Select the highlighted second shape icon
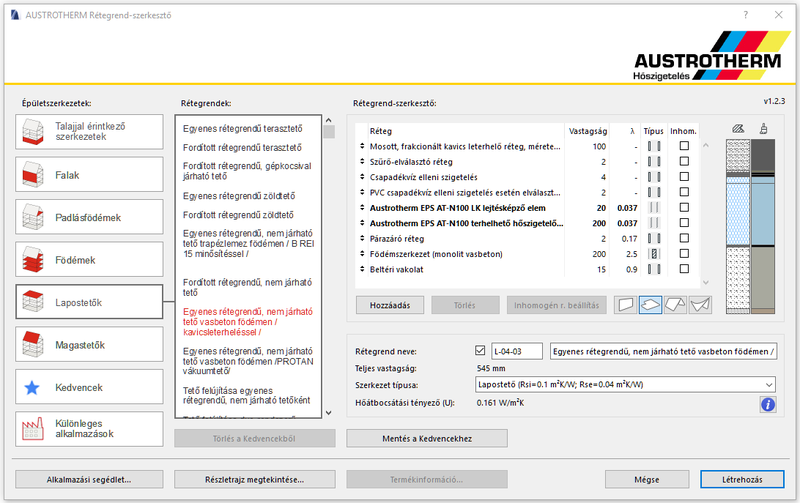The image size is (800, 503). (651, 305)
